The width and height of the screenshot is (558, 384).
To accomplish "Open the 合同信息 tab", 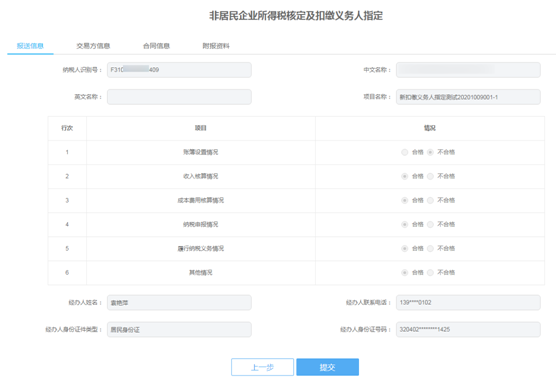I will (156, 46).
